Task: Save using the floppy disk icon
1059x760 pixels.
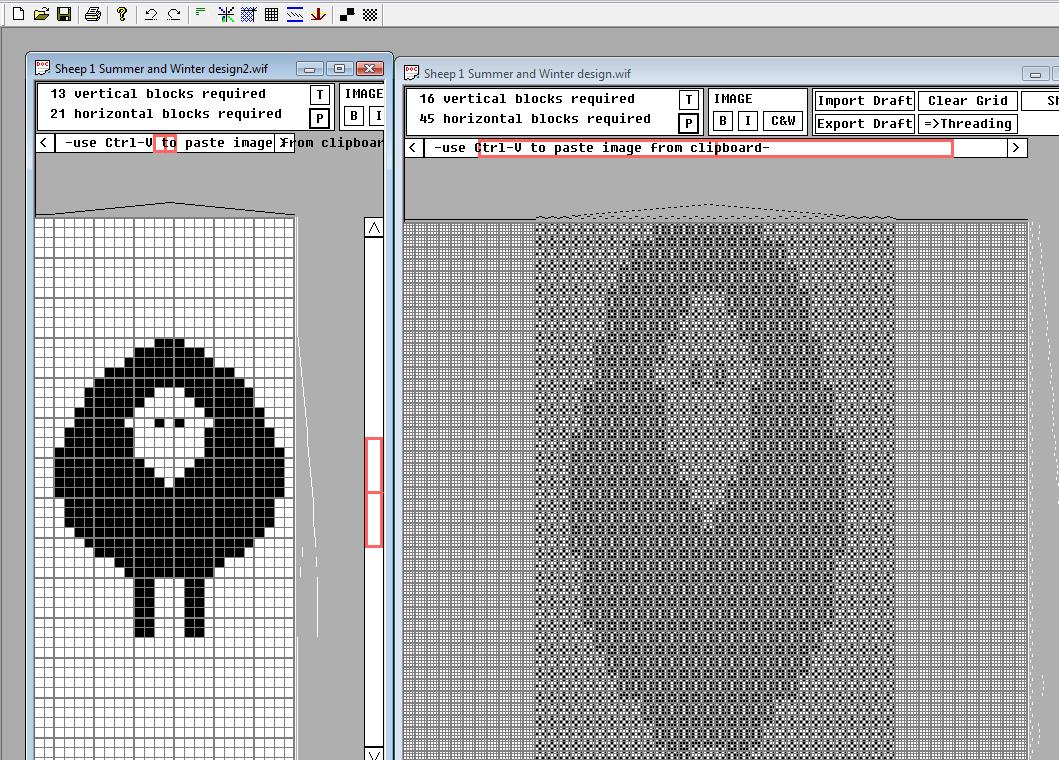Action: 63,14
